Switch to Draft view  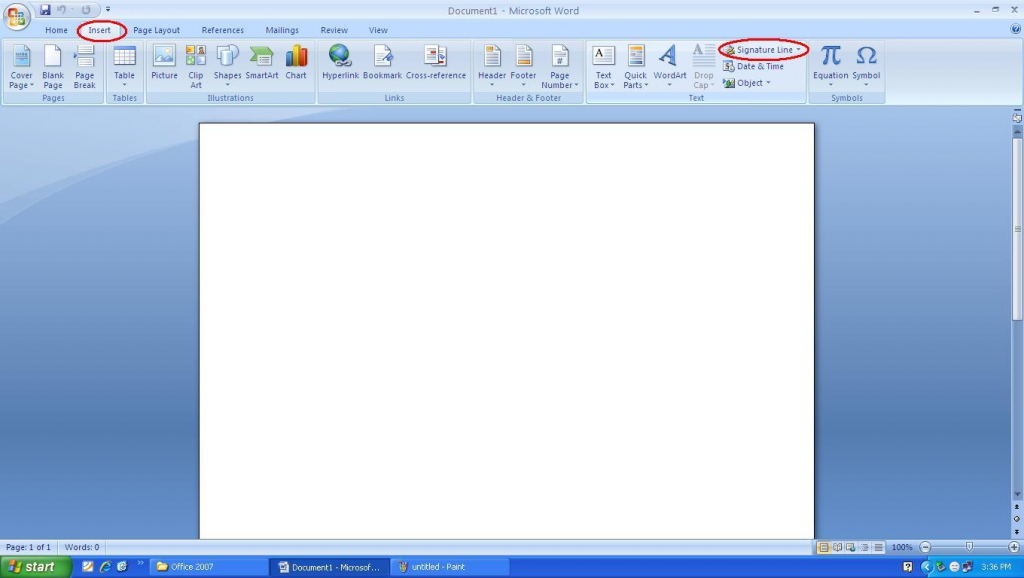pyautogui.click(x=878, y=547)
